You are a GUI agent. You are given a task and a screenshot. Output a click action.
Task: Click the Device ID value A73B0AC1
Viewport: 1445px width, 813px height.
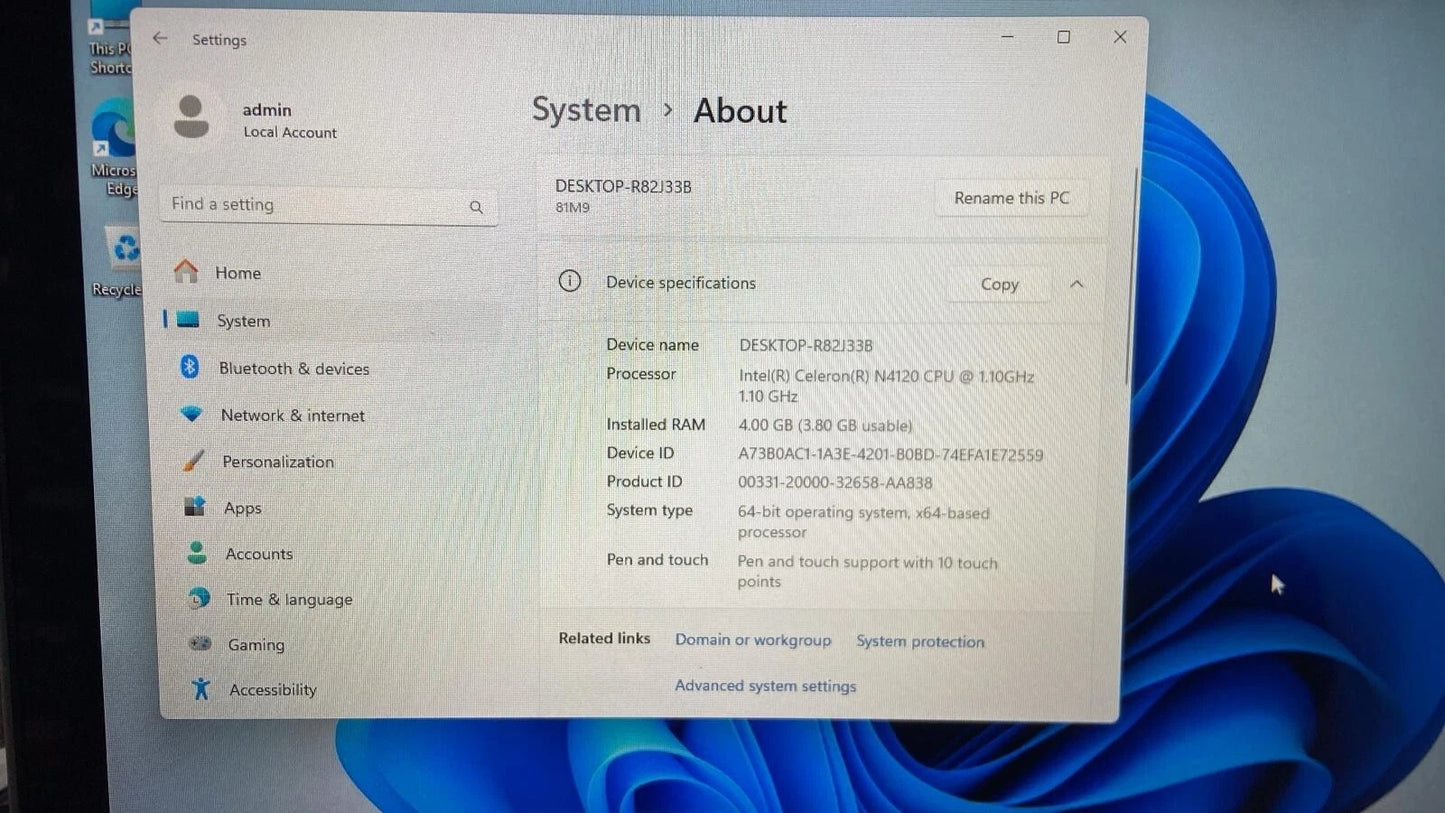[890, 454]
